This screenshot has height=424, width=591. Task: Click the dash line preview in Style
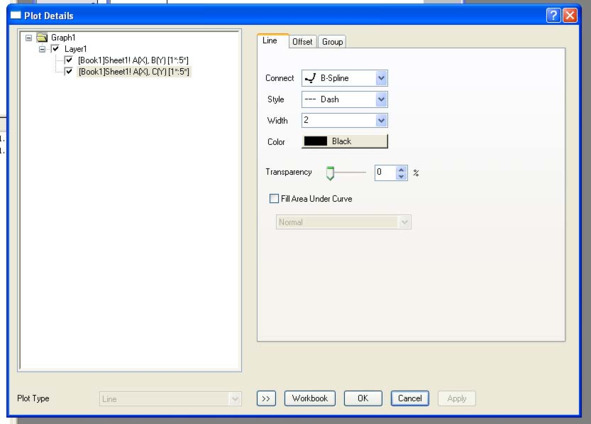[x=310, y=99]
